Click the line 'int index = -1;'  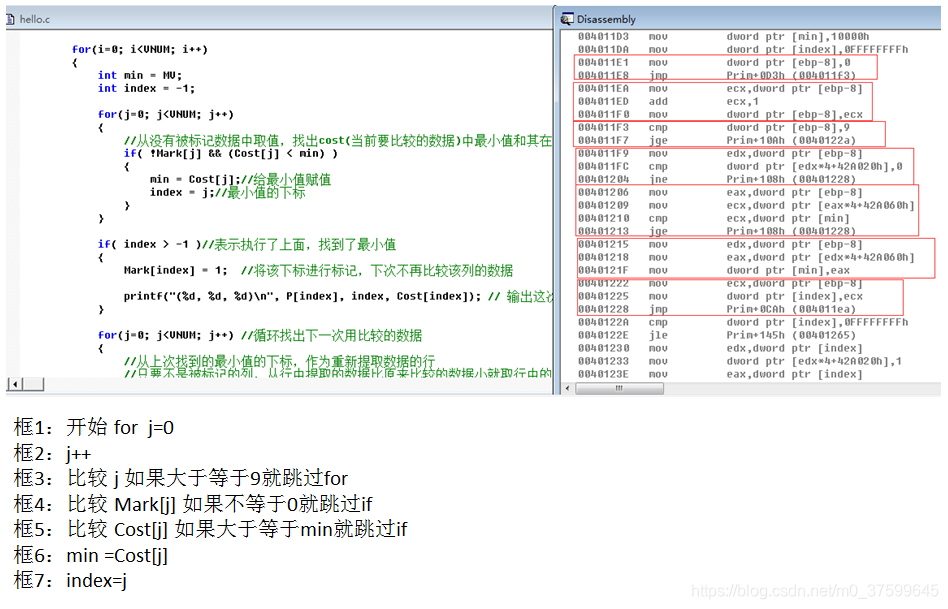(x=146, y=88)
